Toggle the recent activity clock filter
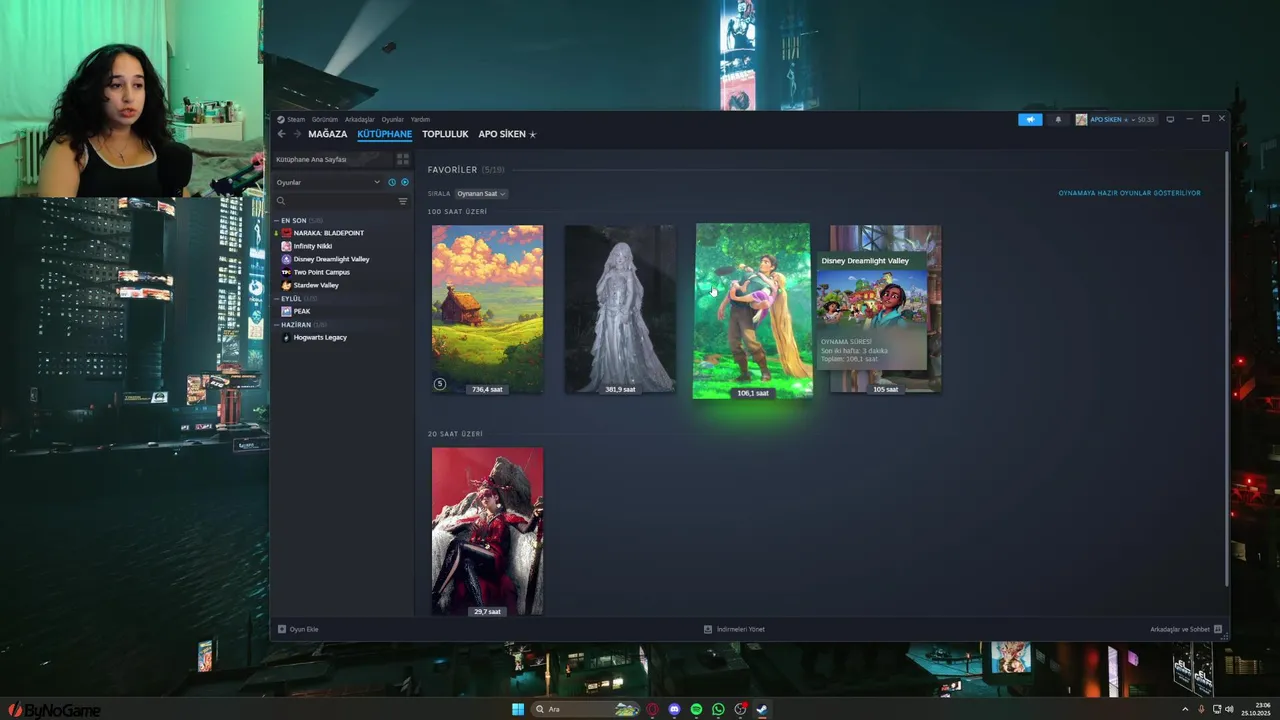The image size is (1280, 720). coord(392,182)
